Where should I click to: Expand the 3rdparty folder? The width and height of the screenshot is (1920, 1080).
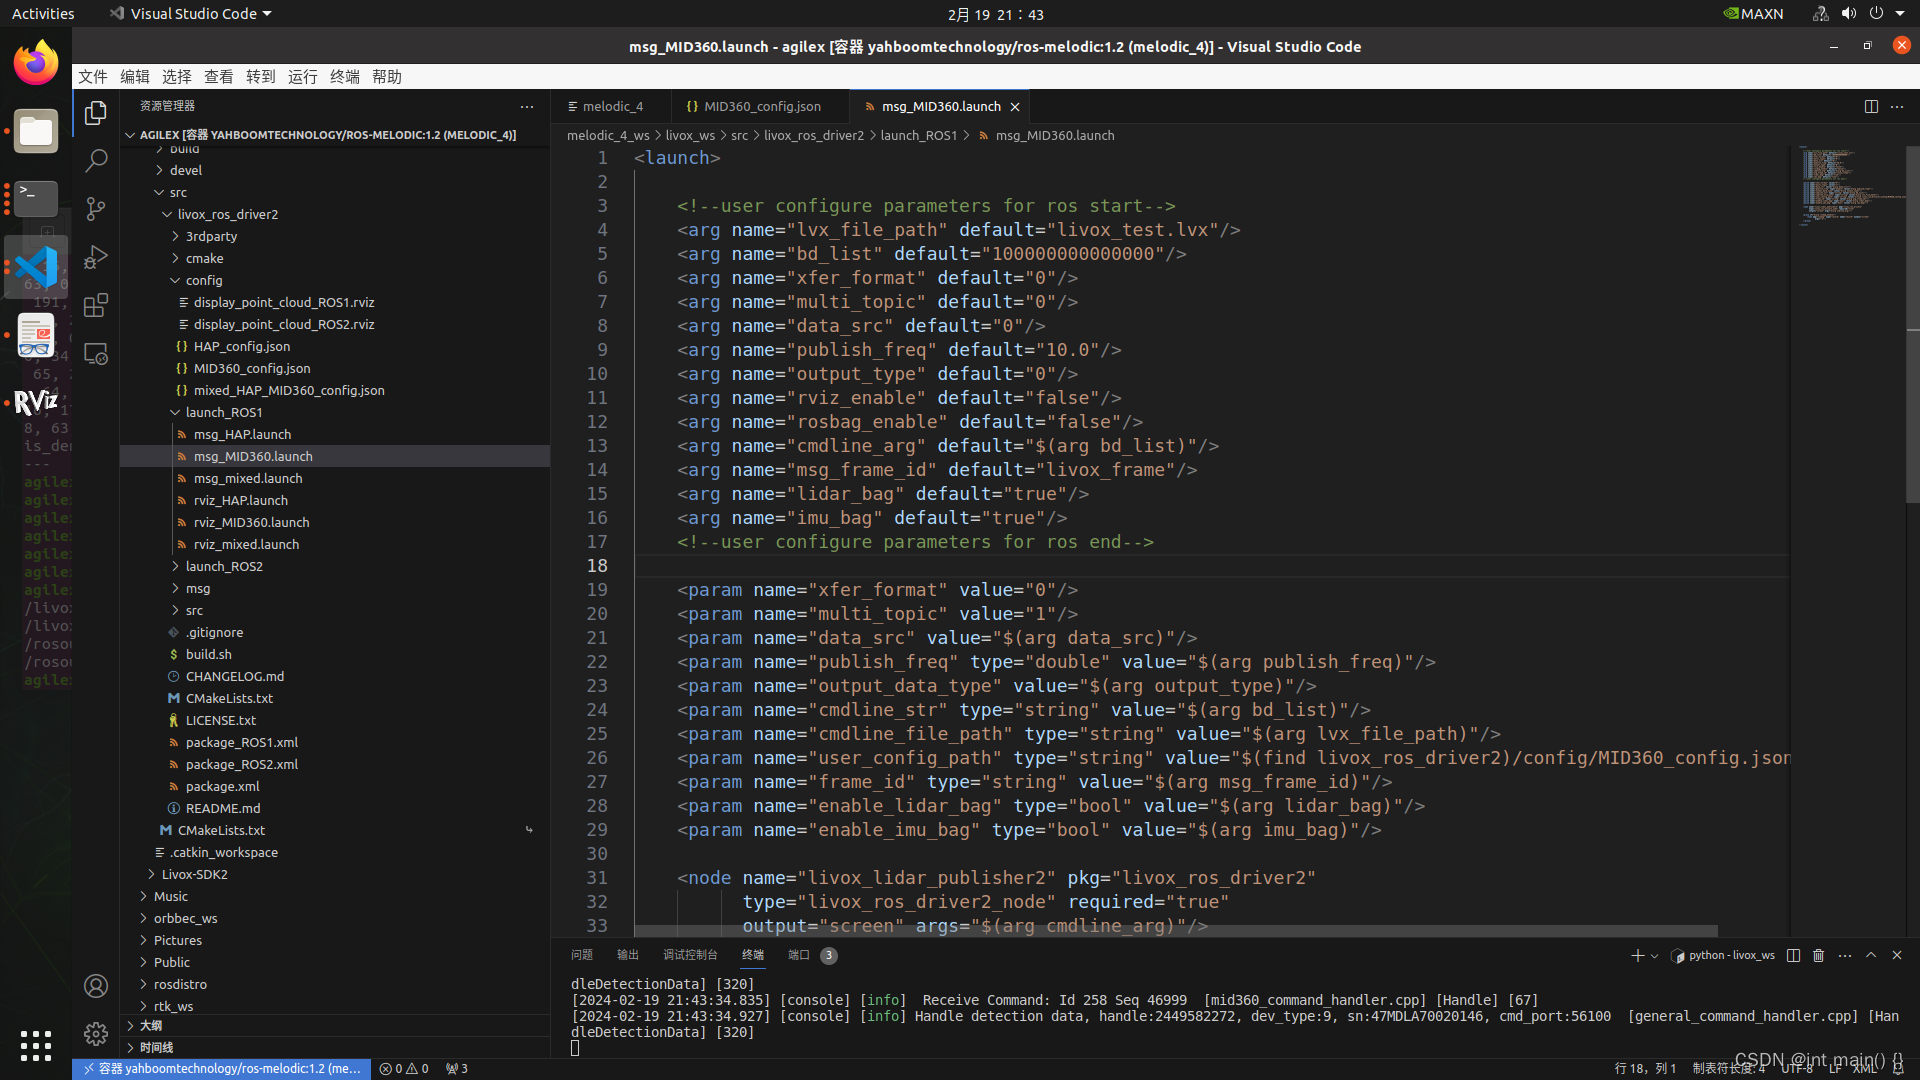point(211,236)
